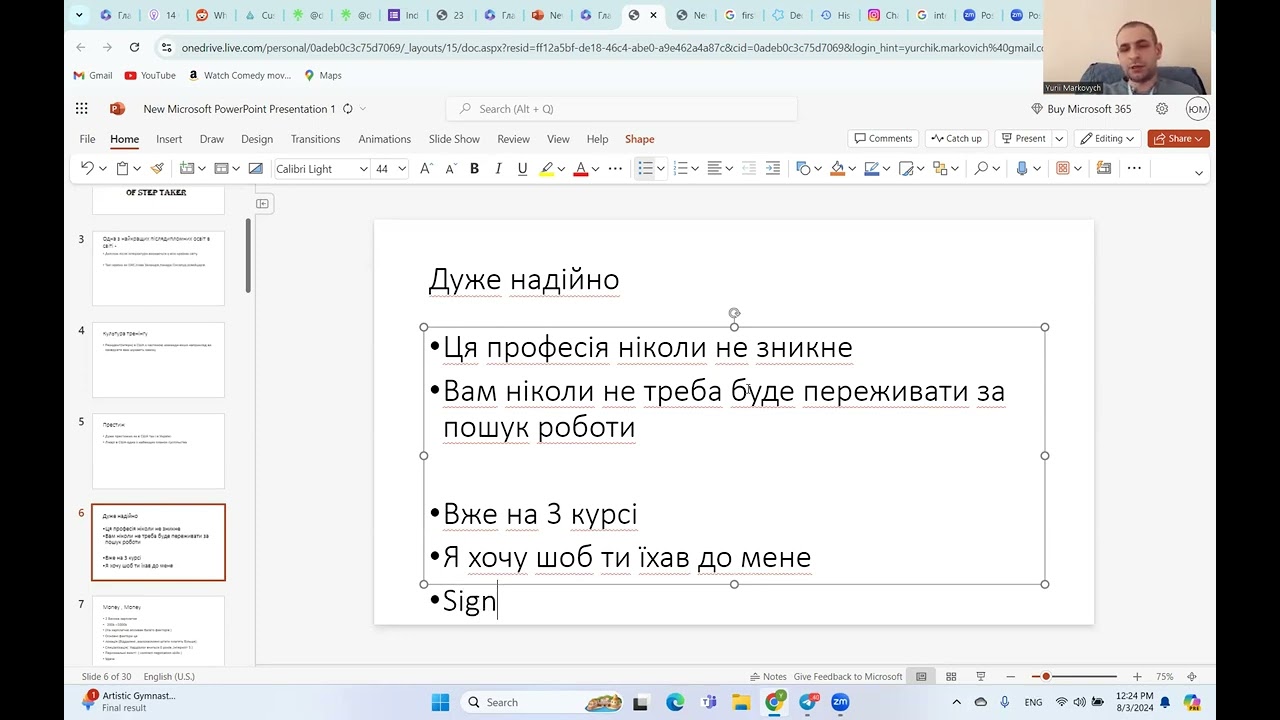Image resolution: width=1280 pixels, height=720 pixels.
Task: Open the Editing mode dropdown
Action: [x=1108, y=139]
